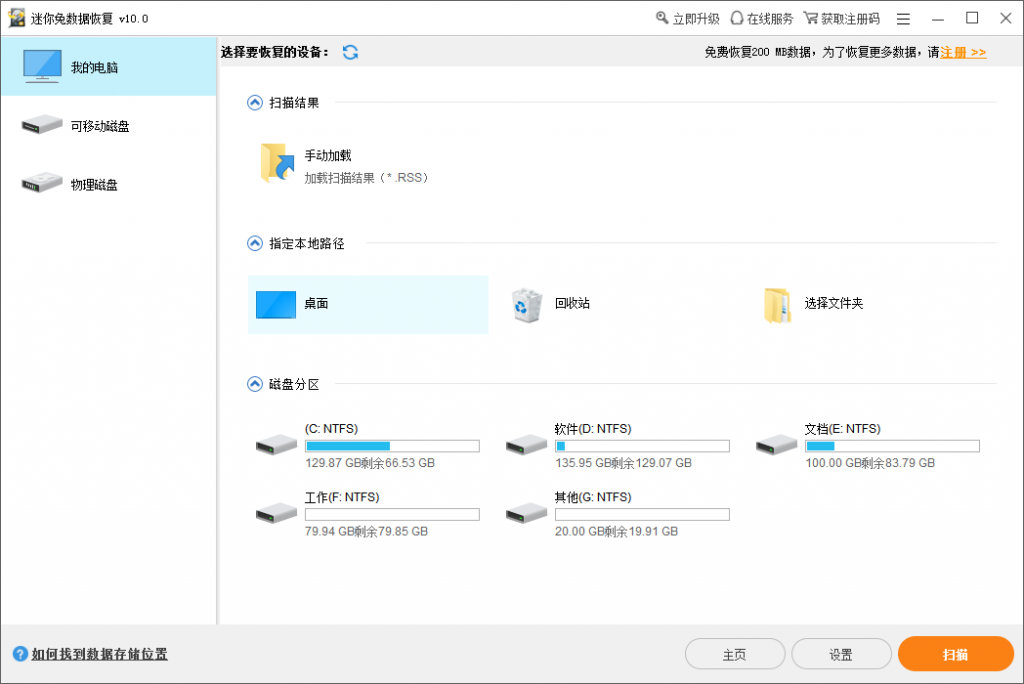Click the 其他(G: NTFS) label

593,497
